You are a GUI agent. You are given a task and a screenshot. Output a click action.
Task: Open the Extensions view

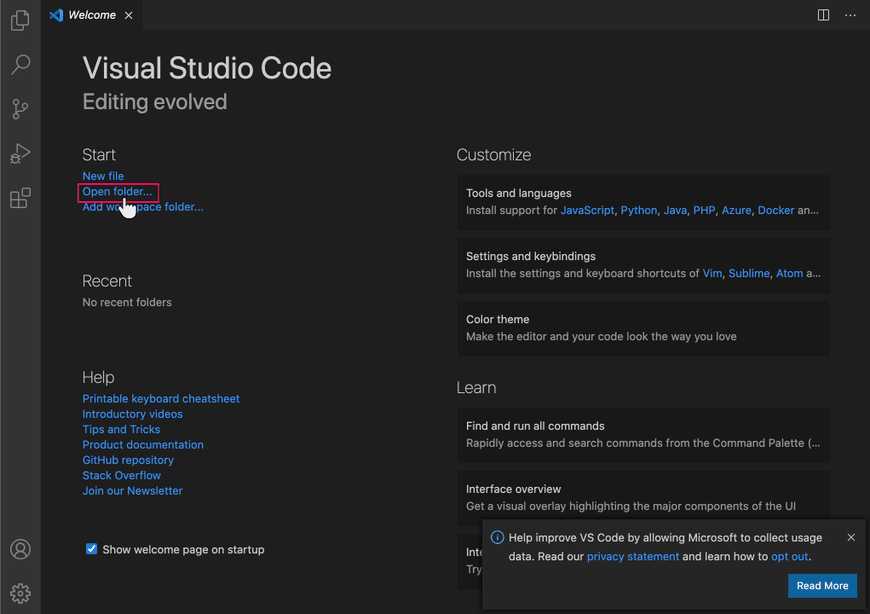tap(20, 198)
